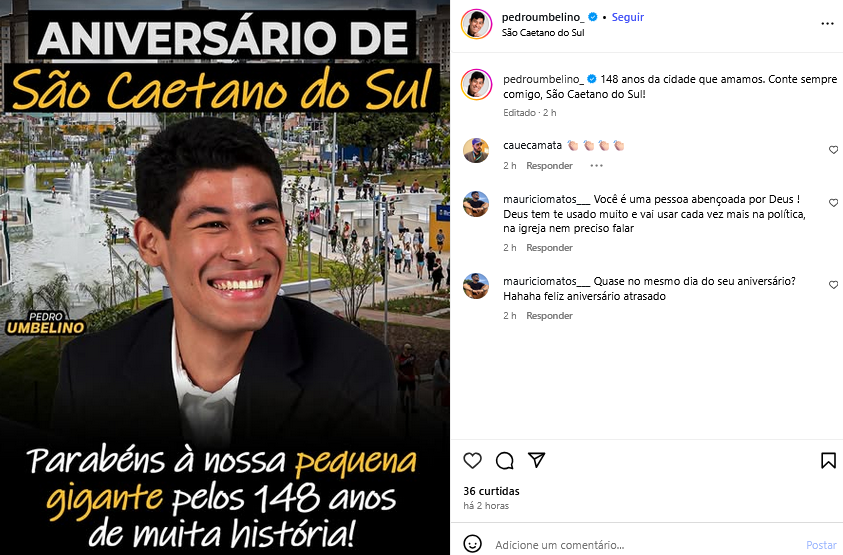Open the emoji picker smiley icon
The height and width of the screenshot is (555, 843).
pos(472,544)
